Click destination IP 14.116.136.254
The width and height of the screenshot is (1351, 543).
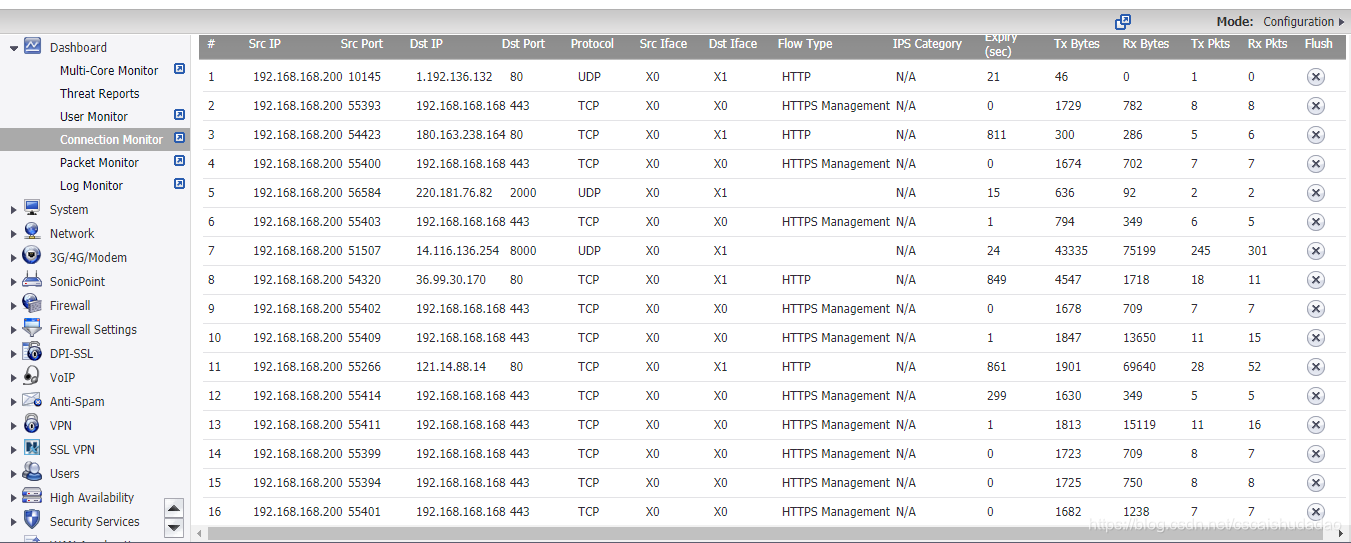click(457, 251)
